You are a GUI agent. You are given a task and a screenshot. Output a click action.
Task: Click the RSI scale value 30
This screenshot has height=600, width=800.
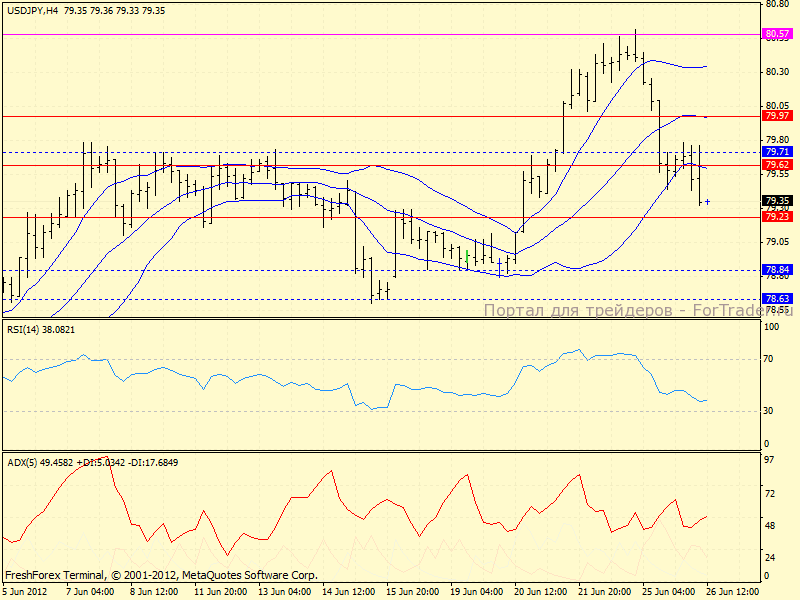(x=768, y=411)
